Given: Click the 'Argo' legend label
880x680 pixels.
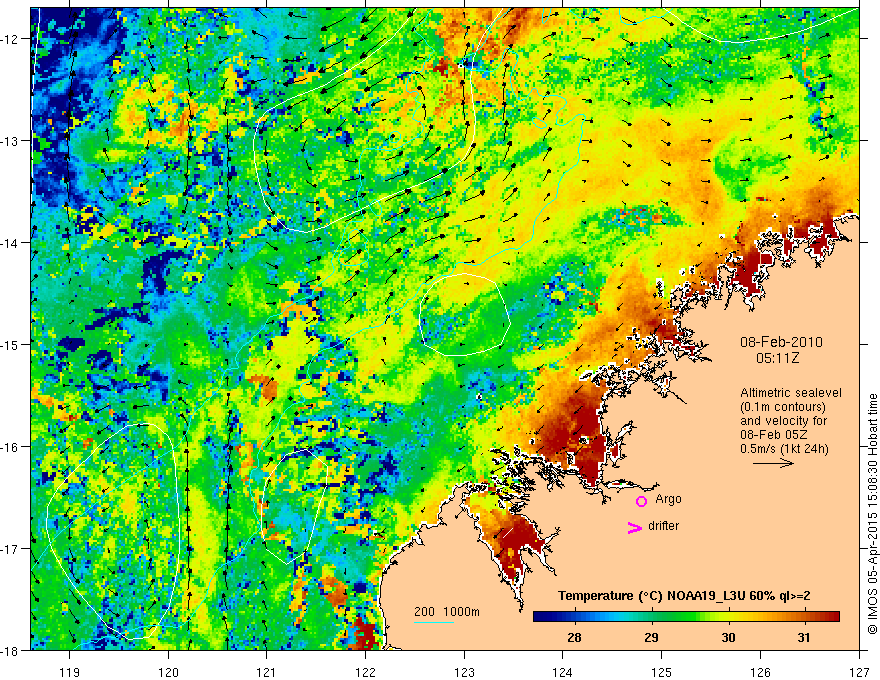Looking at the screenshot, I should [x=668, y=499].
